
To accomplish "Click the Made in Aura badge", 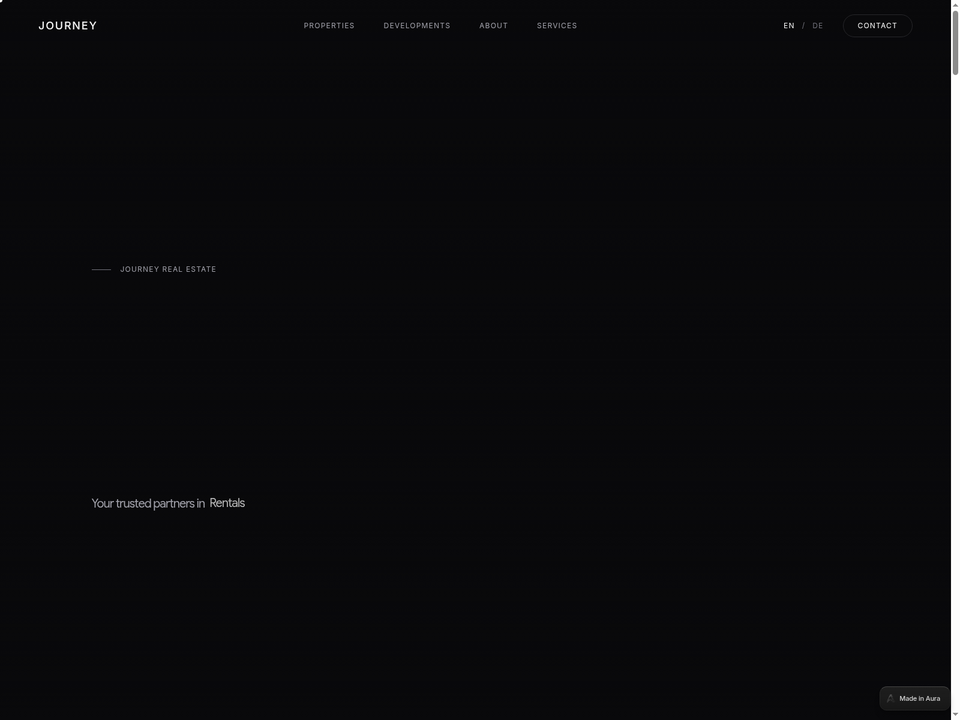I will 914,698.
